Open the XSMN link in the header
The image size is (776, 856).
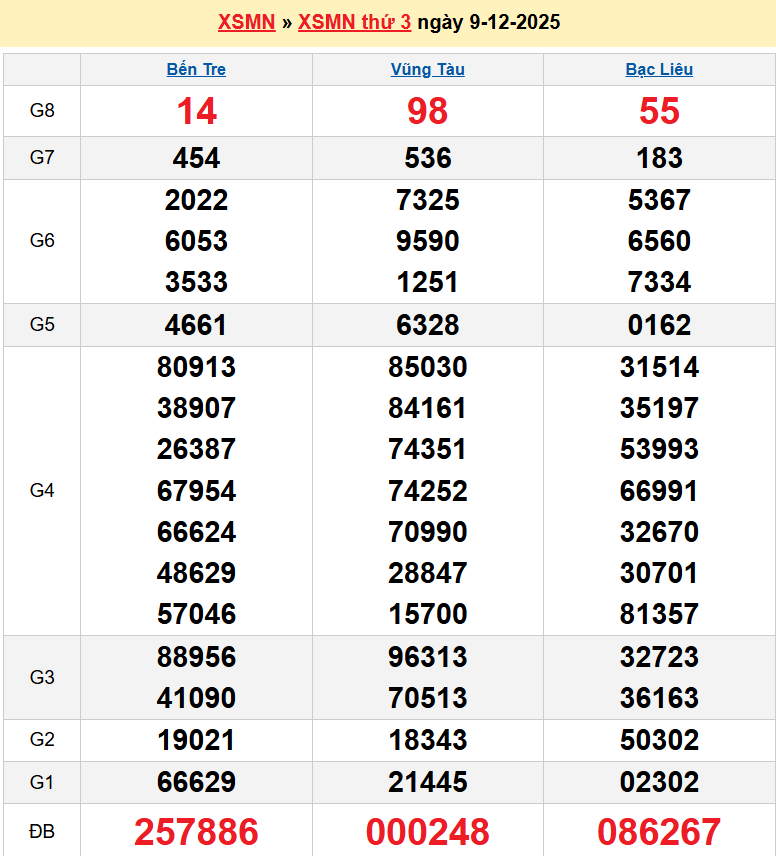click(246, 22)
